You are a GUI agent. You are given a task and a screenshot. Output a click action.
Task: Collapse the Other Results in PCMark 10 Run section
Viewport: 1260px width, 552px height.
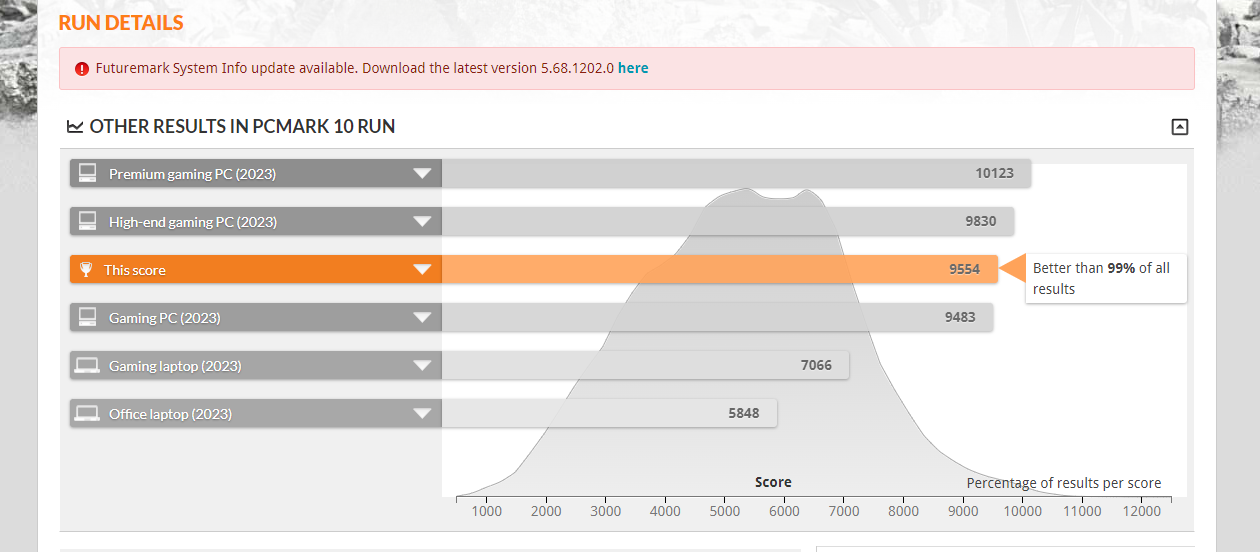1180,127
